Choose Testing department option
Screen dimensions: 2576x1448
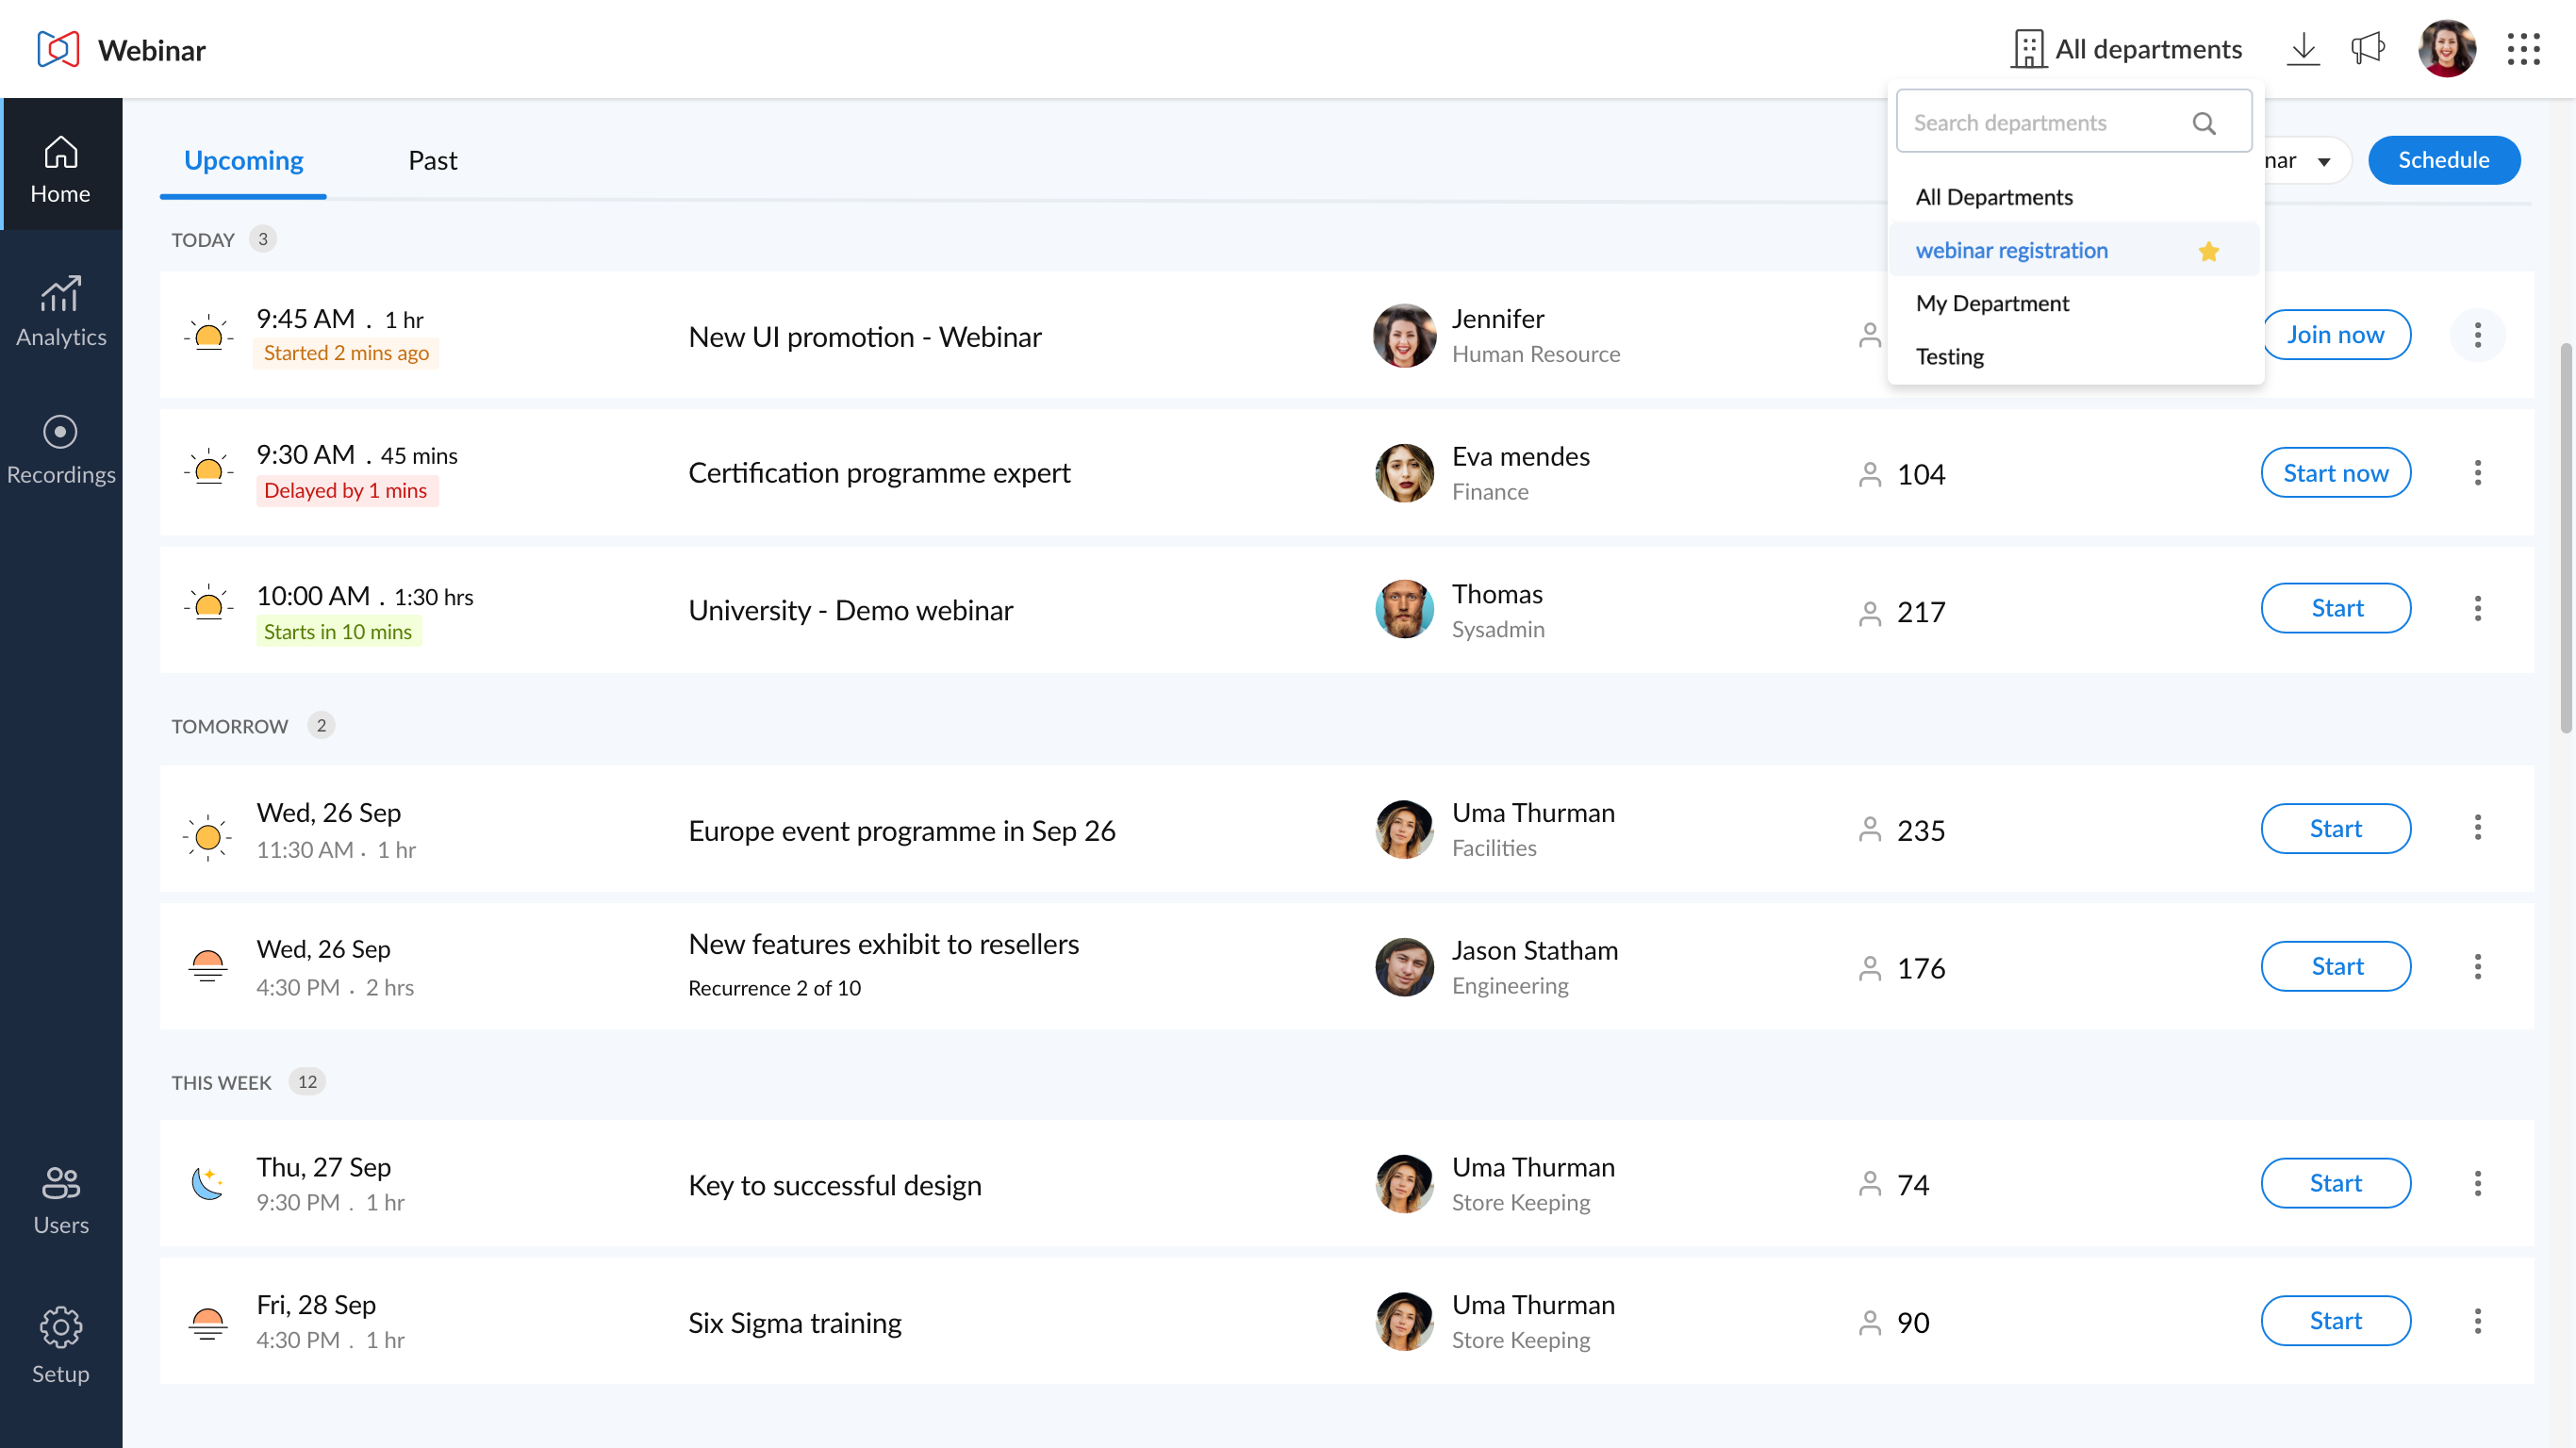point(1949,356)
